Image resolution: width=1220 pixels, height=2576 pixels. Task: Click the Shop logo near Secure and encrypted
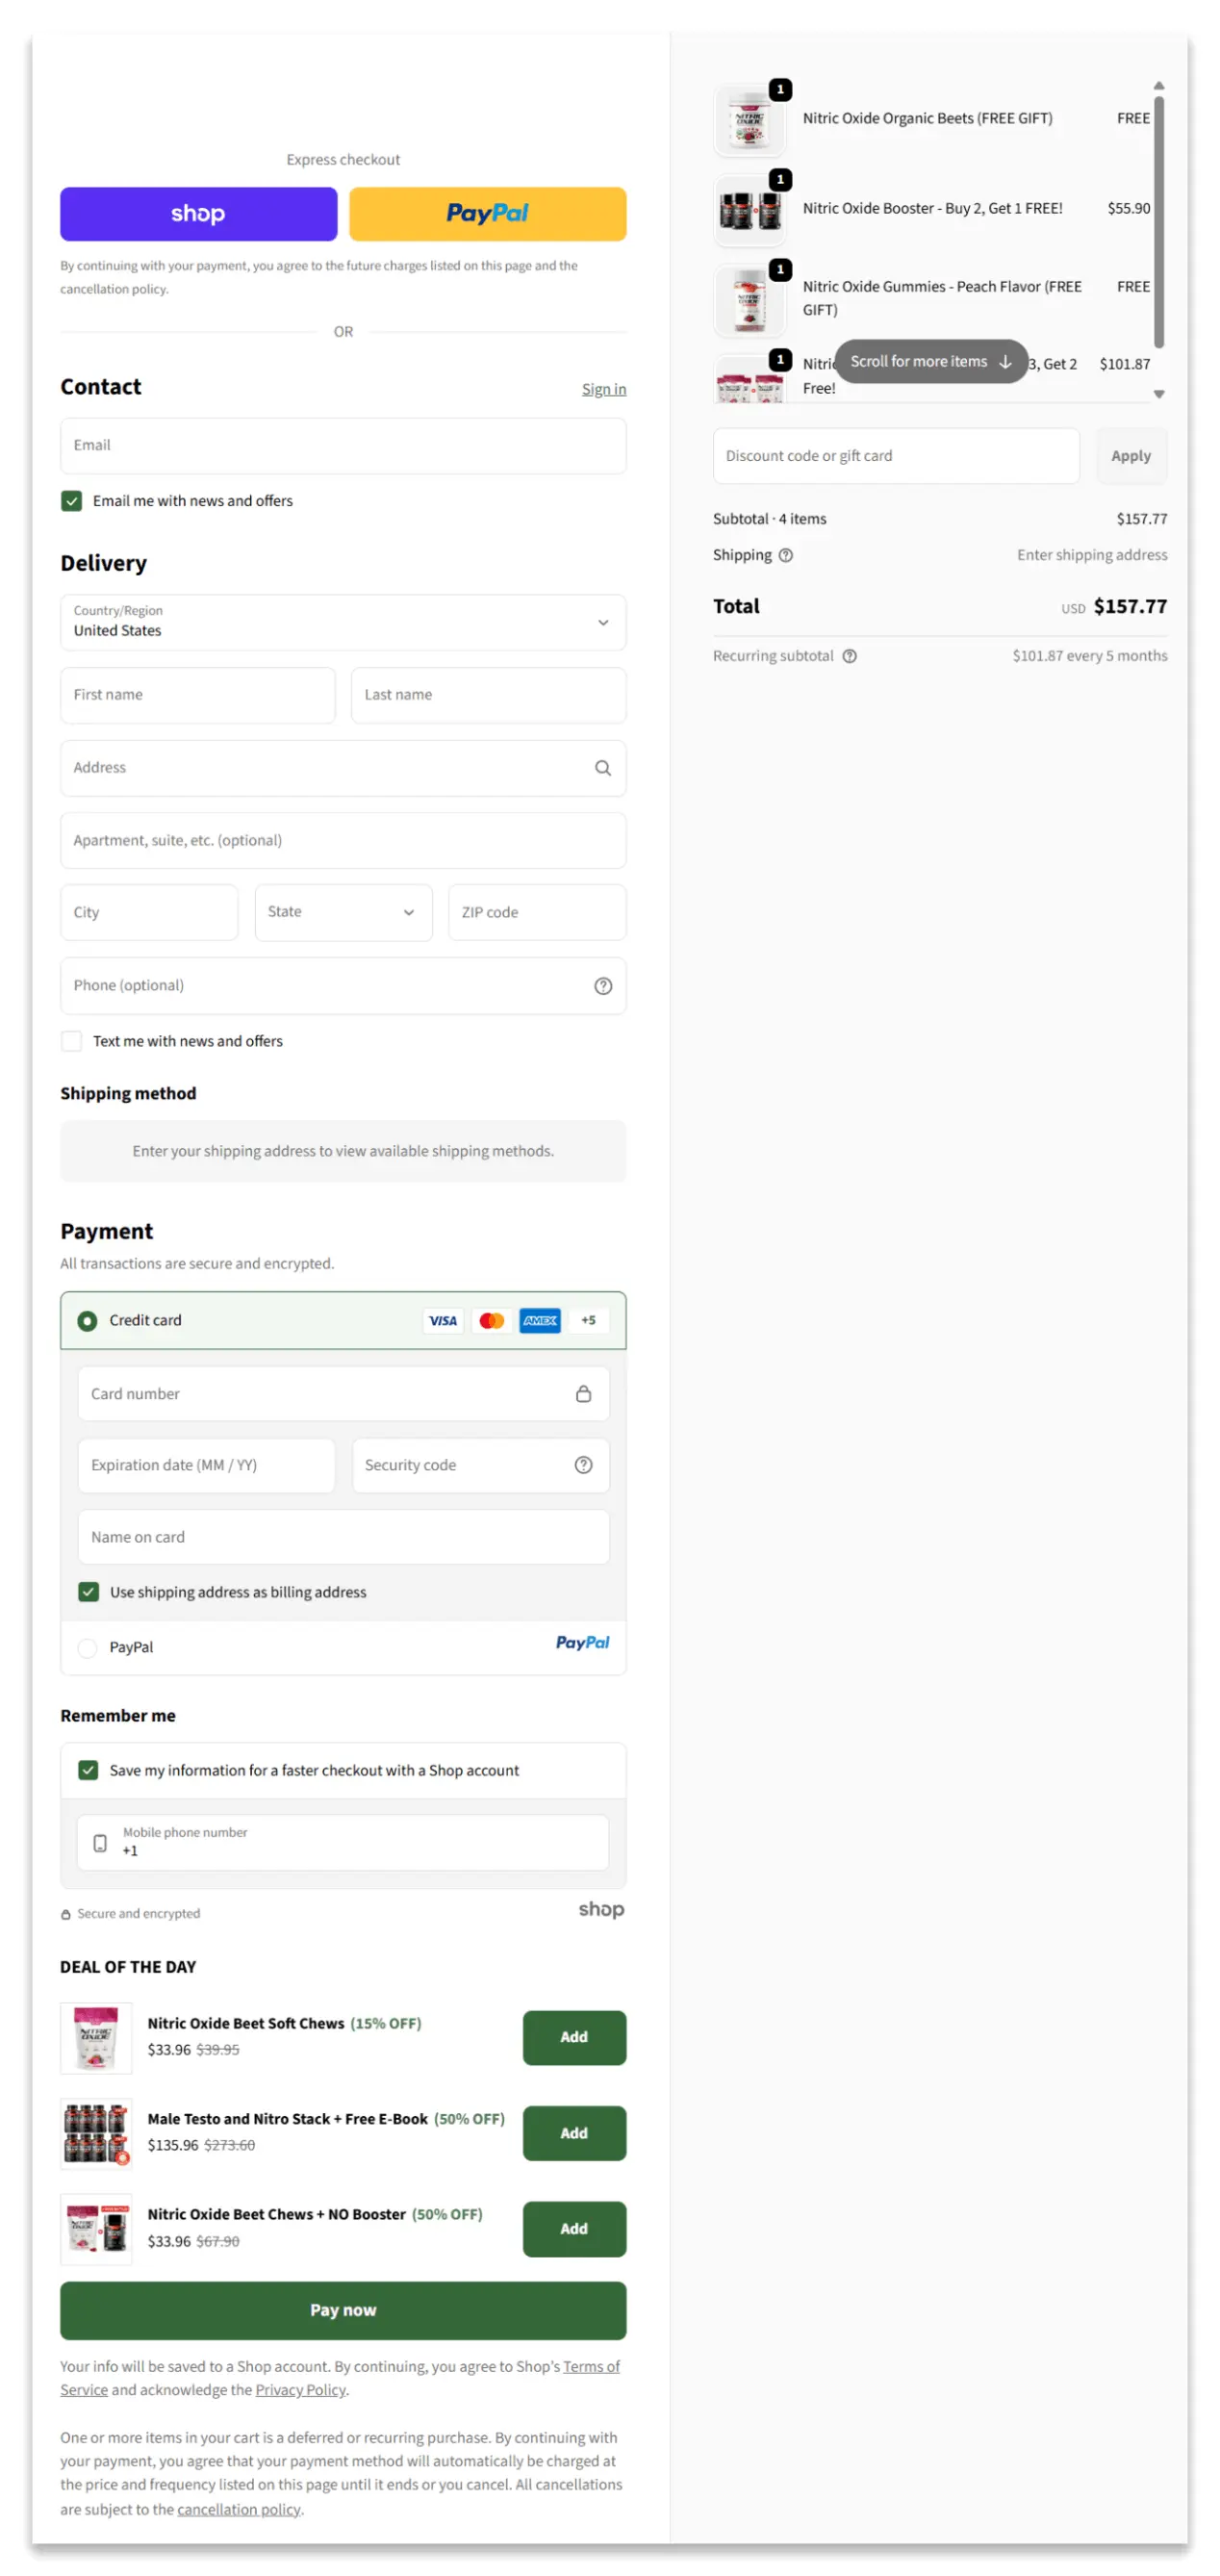(x=601, y=1910)
